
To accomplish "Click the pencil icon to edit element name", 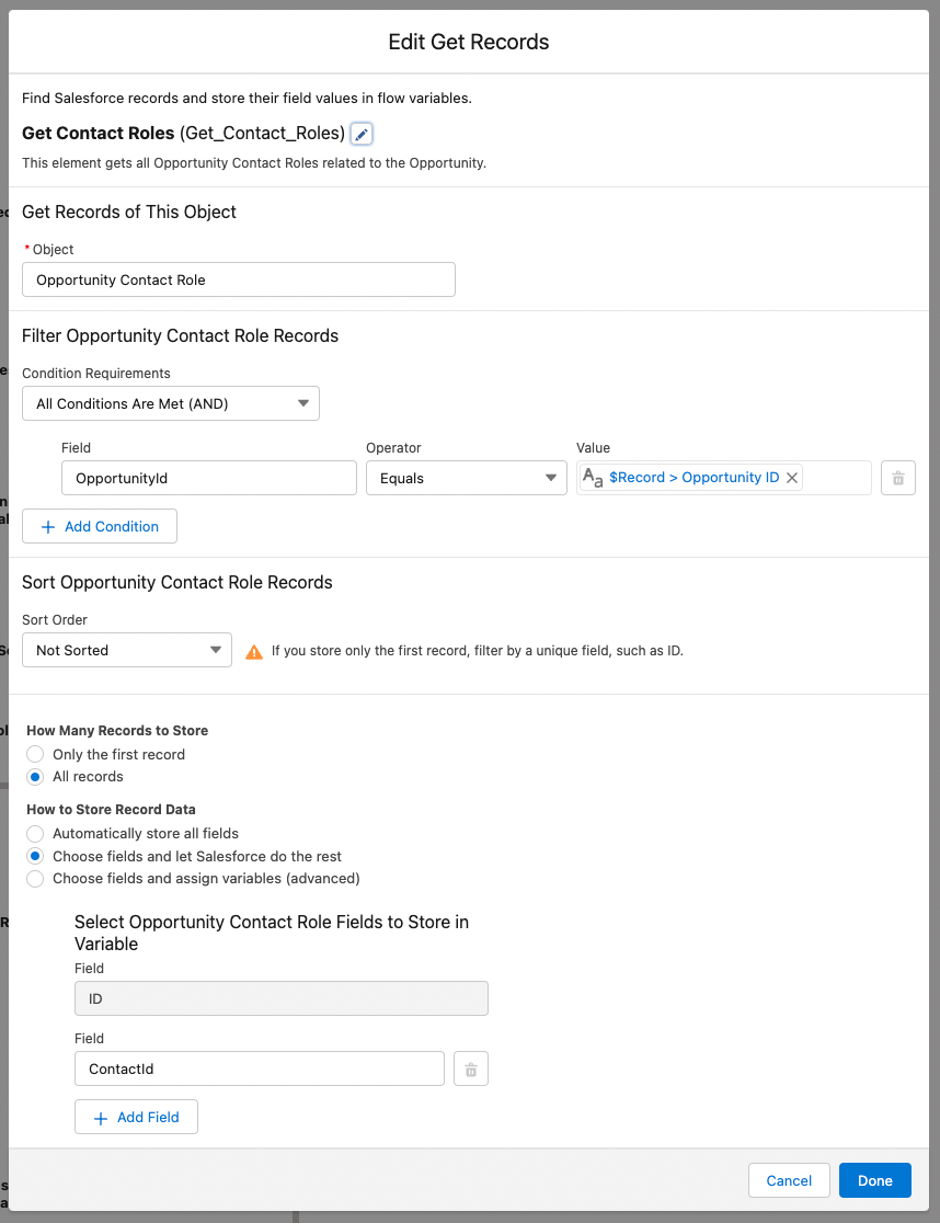I will click(x=361, y=133).
